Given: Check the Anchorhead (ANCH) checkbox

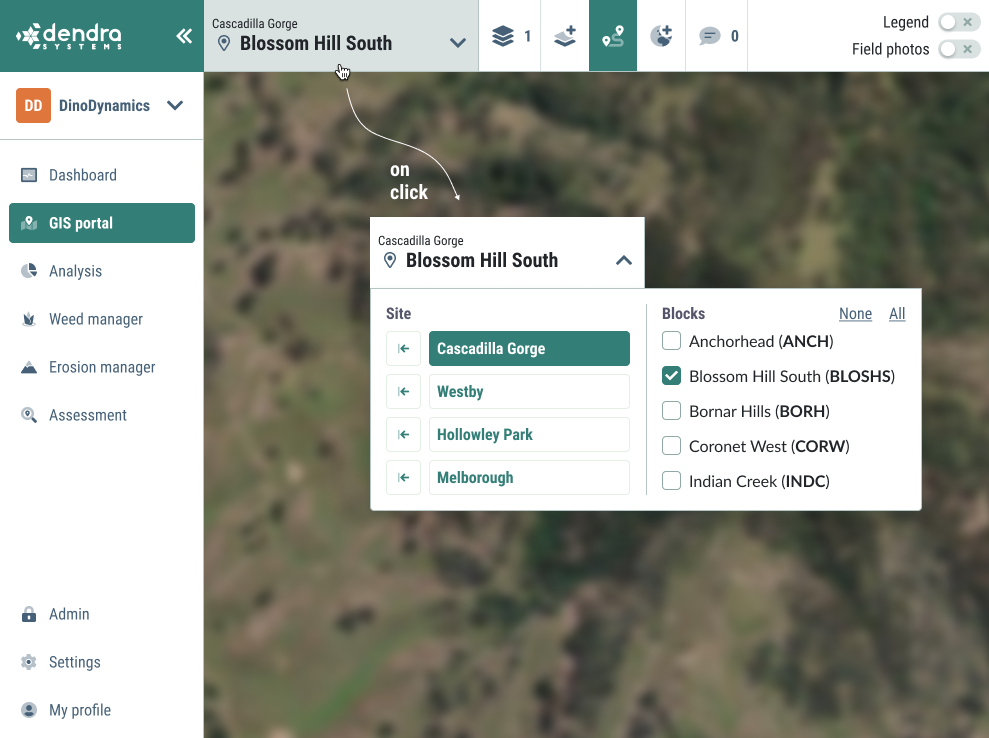Looking at the screenshot, I should point(672,341).
